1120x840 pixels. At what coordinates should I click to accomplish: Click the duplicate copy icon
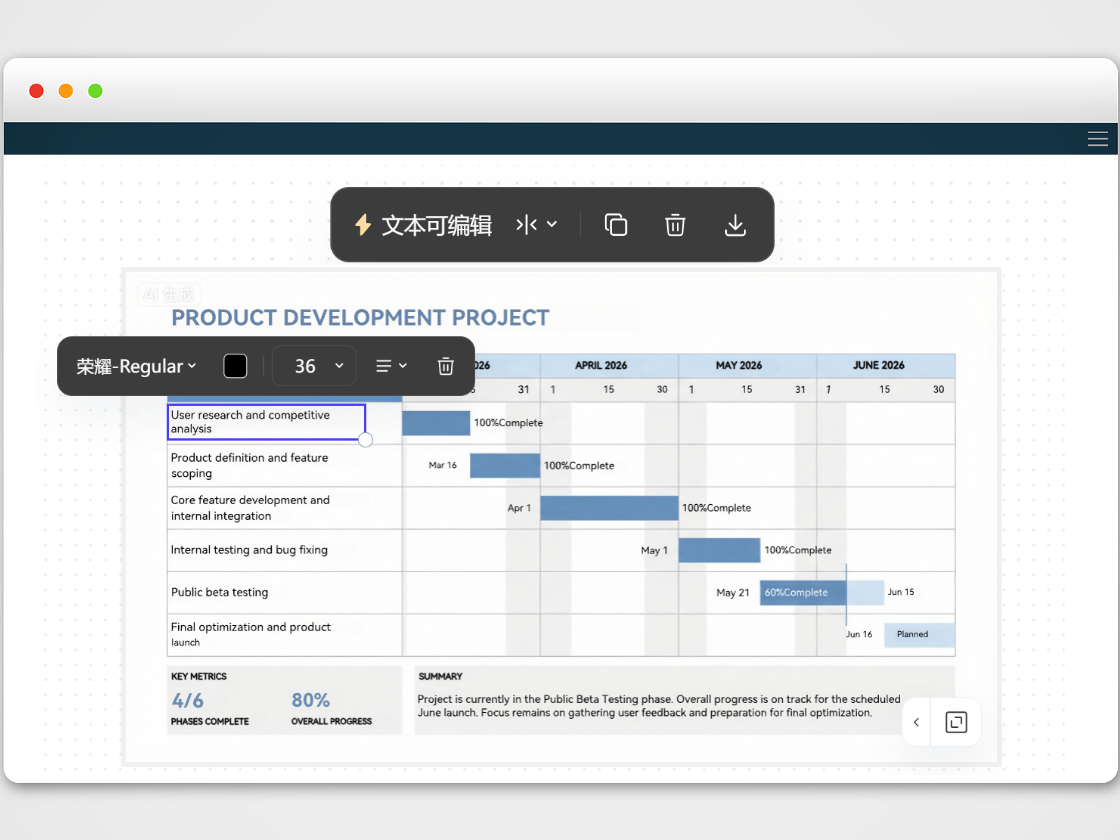616,225
